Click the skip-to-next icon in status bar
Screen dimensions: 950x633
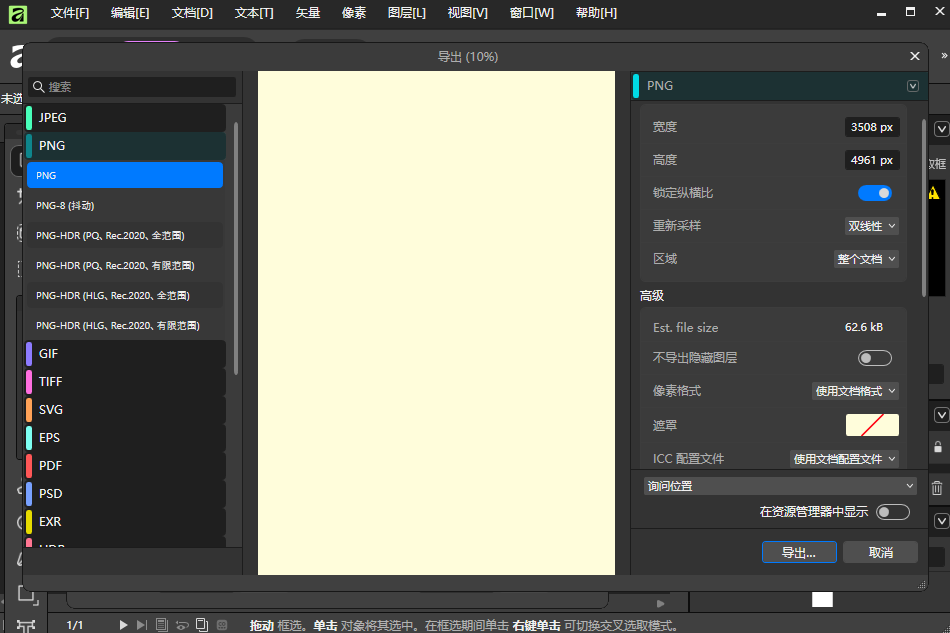pos(142,625)
